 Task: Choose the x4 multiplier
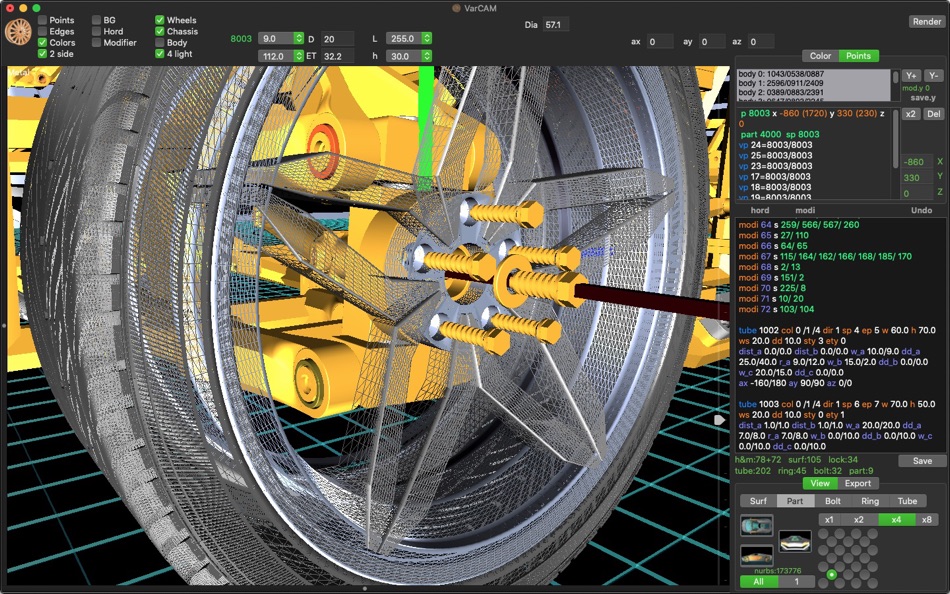click(x=896, y=519)
